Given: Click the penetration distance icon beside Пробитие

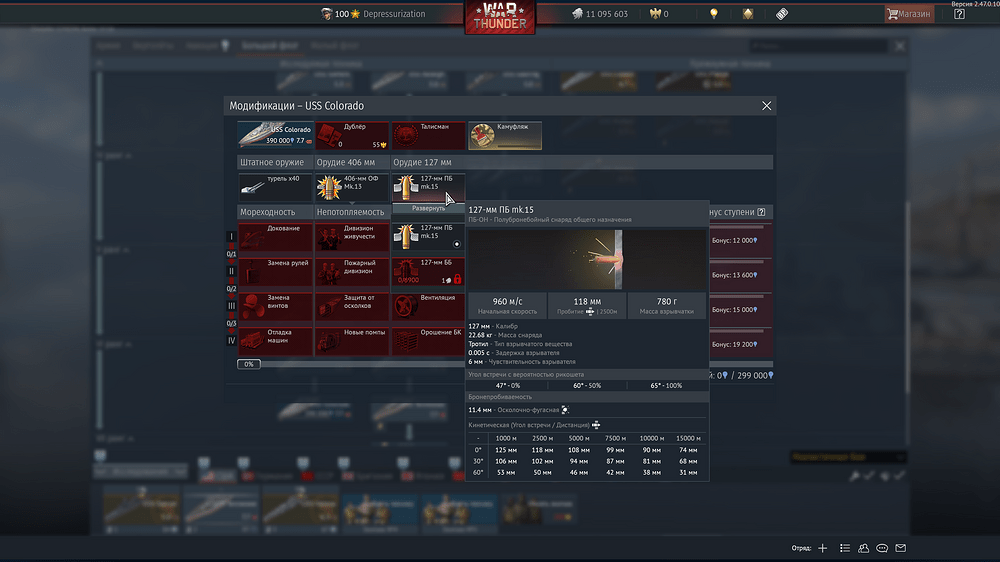Looking at the screenshot, I should (x=590, y=311).
